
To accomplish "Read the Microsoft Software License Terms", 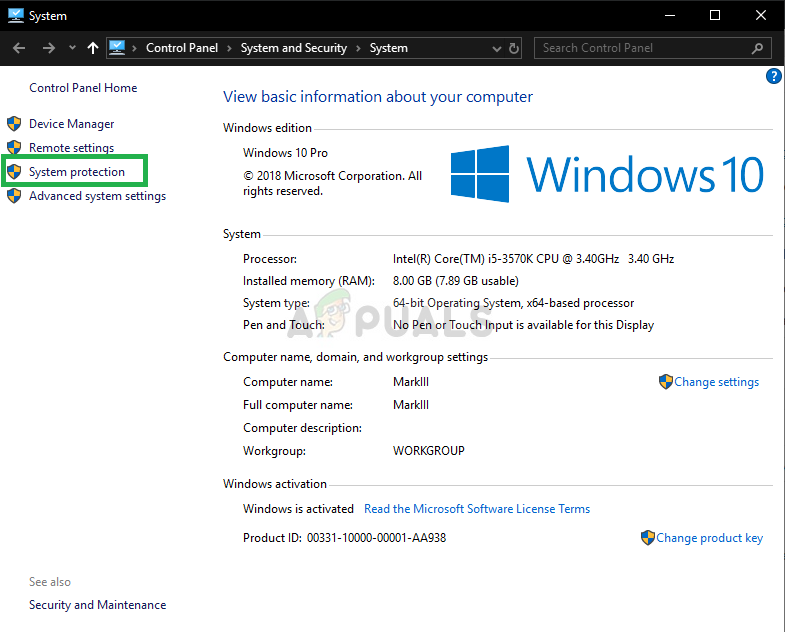I will point(477,509).
